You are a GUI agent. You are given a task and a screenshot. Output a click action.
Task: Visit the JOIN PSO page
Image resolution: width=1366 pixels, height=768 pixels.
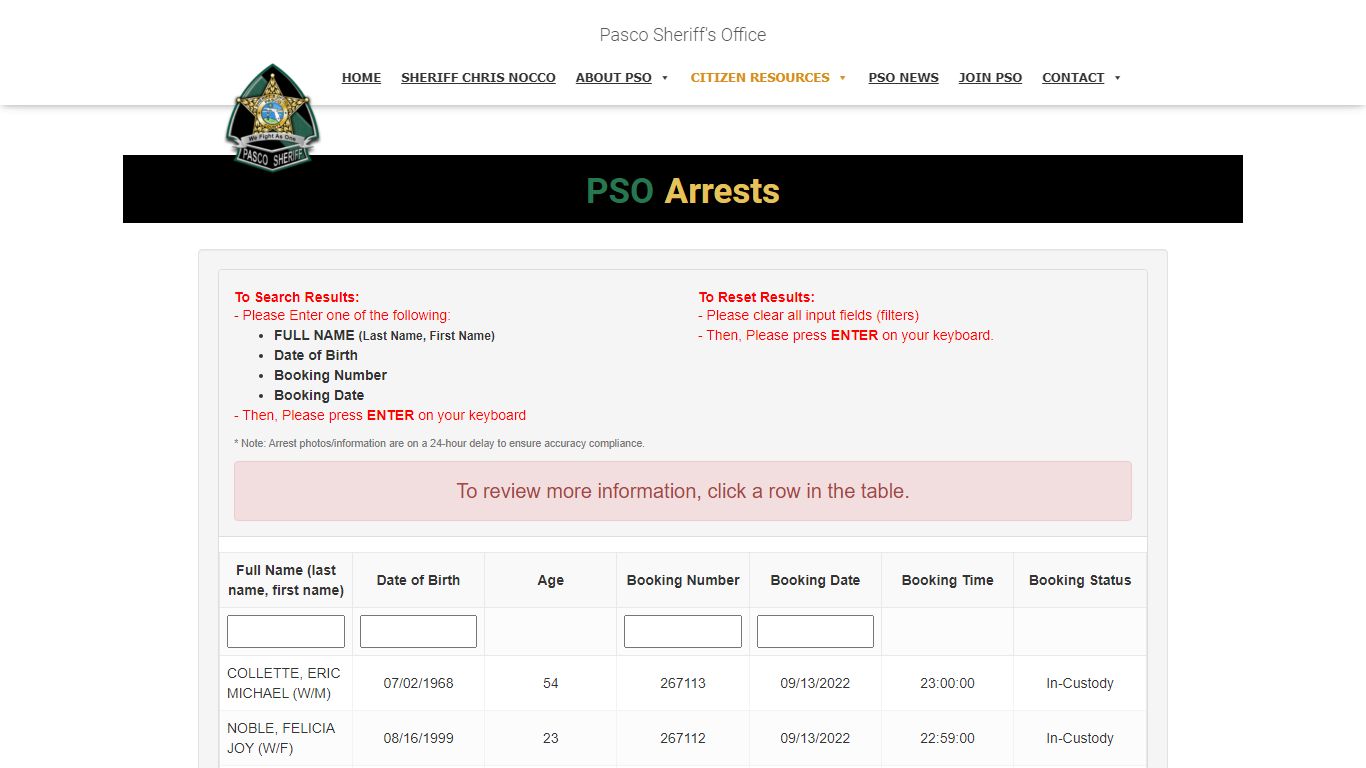[990, 77]
